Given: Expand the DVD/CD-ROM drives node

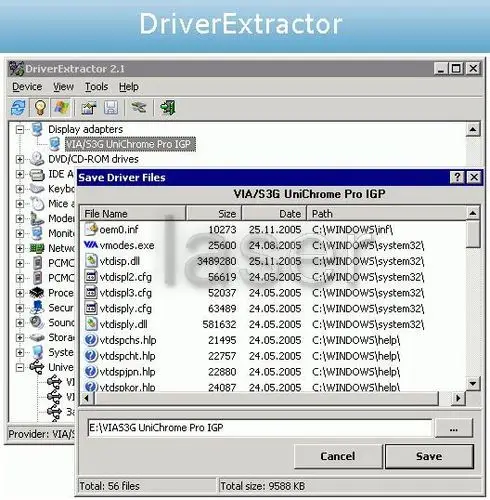Looking at the screenshot, I should point(20,159).
